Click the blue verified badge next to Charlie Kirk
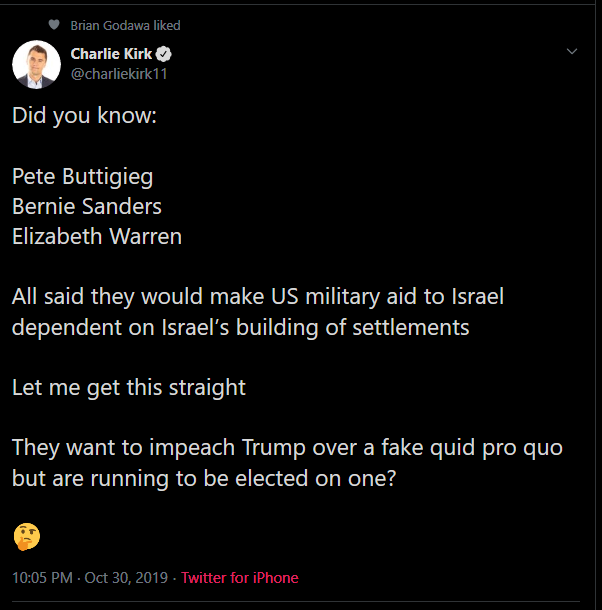Image resolution: width=602 pixels, height=610 pixels. 163,54
